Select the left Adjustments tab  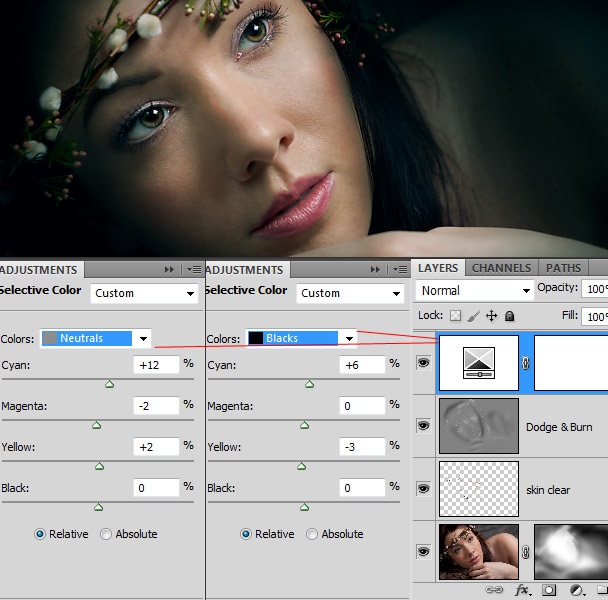point(40,270)
